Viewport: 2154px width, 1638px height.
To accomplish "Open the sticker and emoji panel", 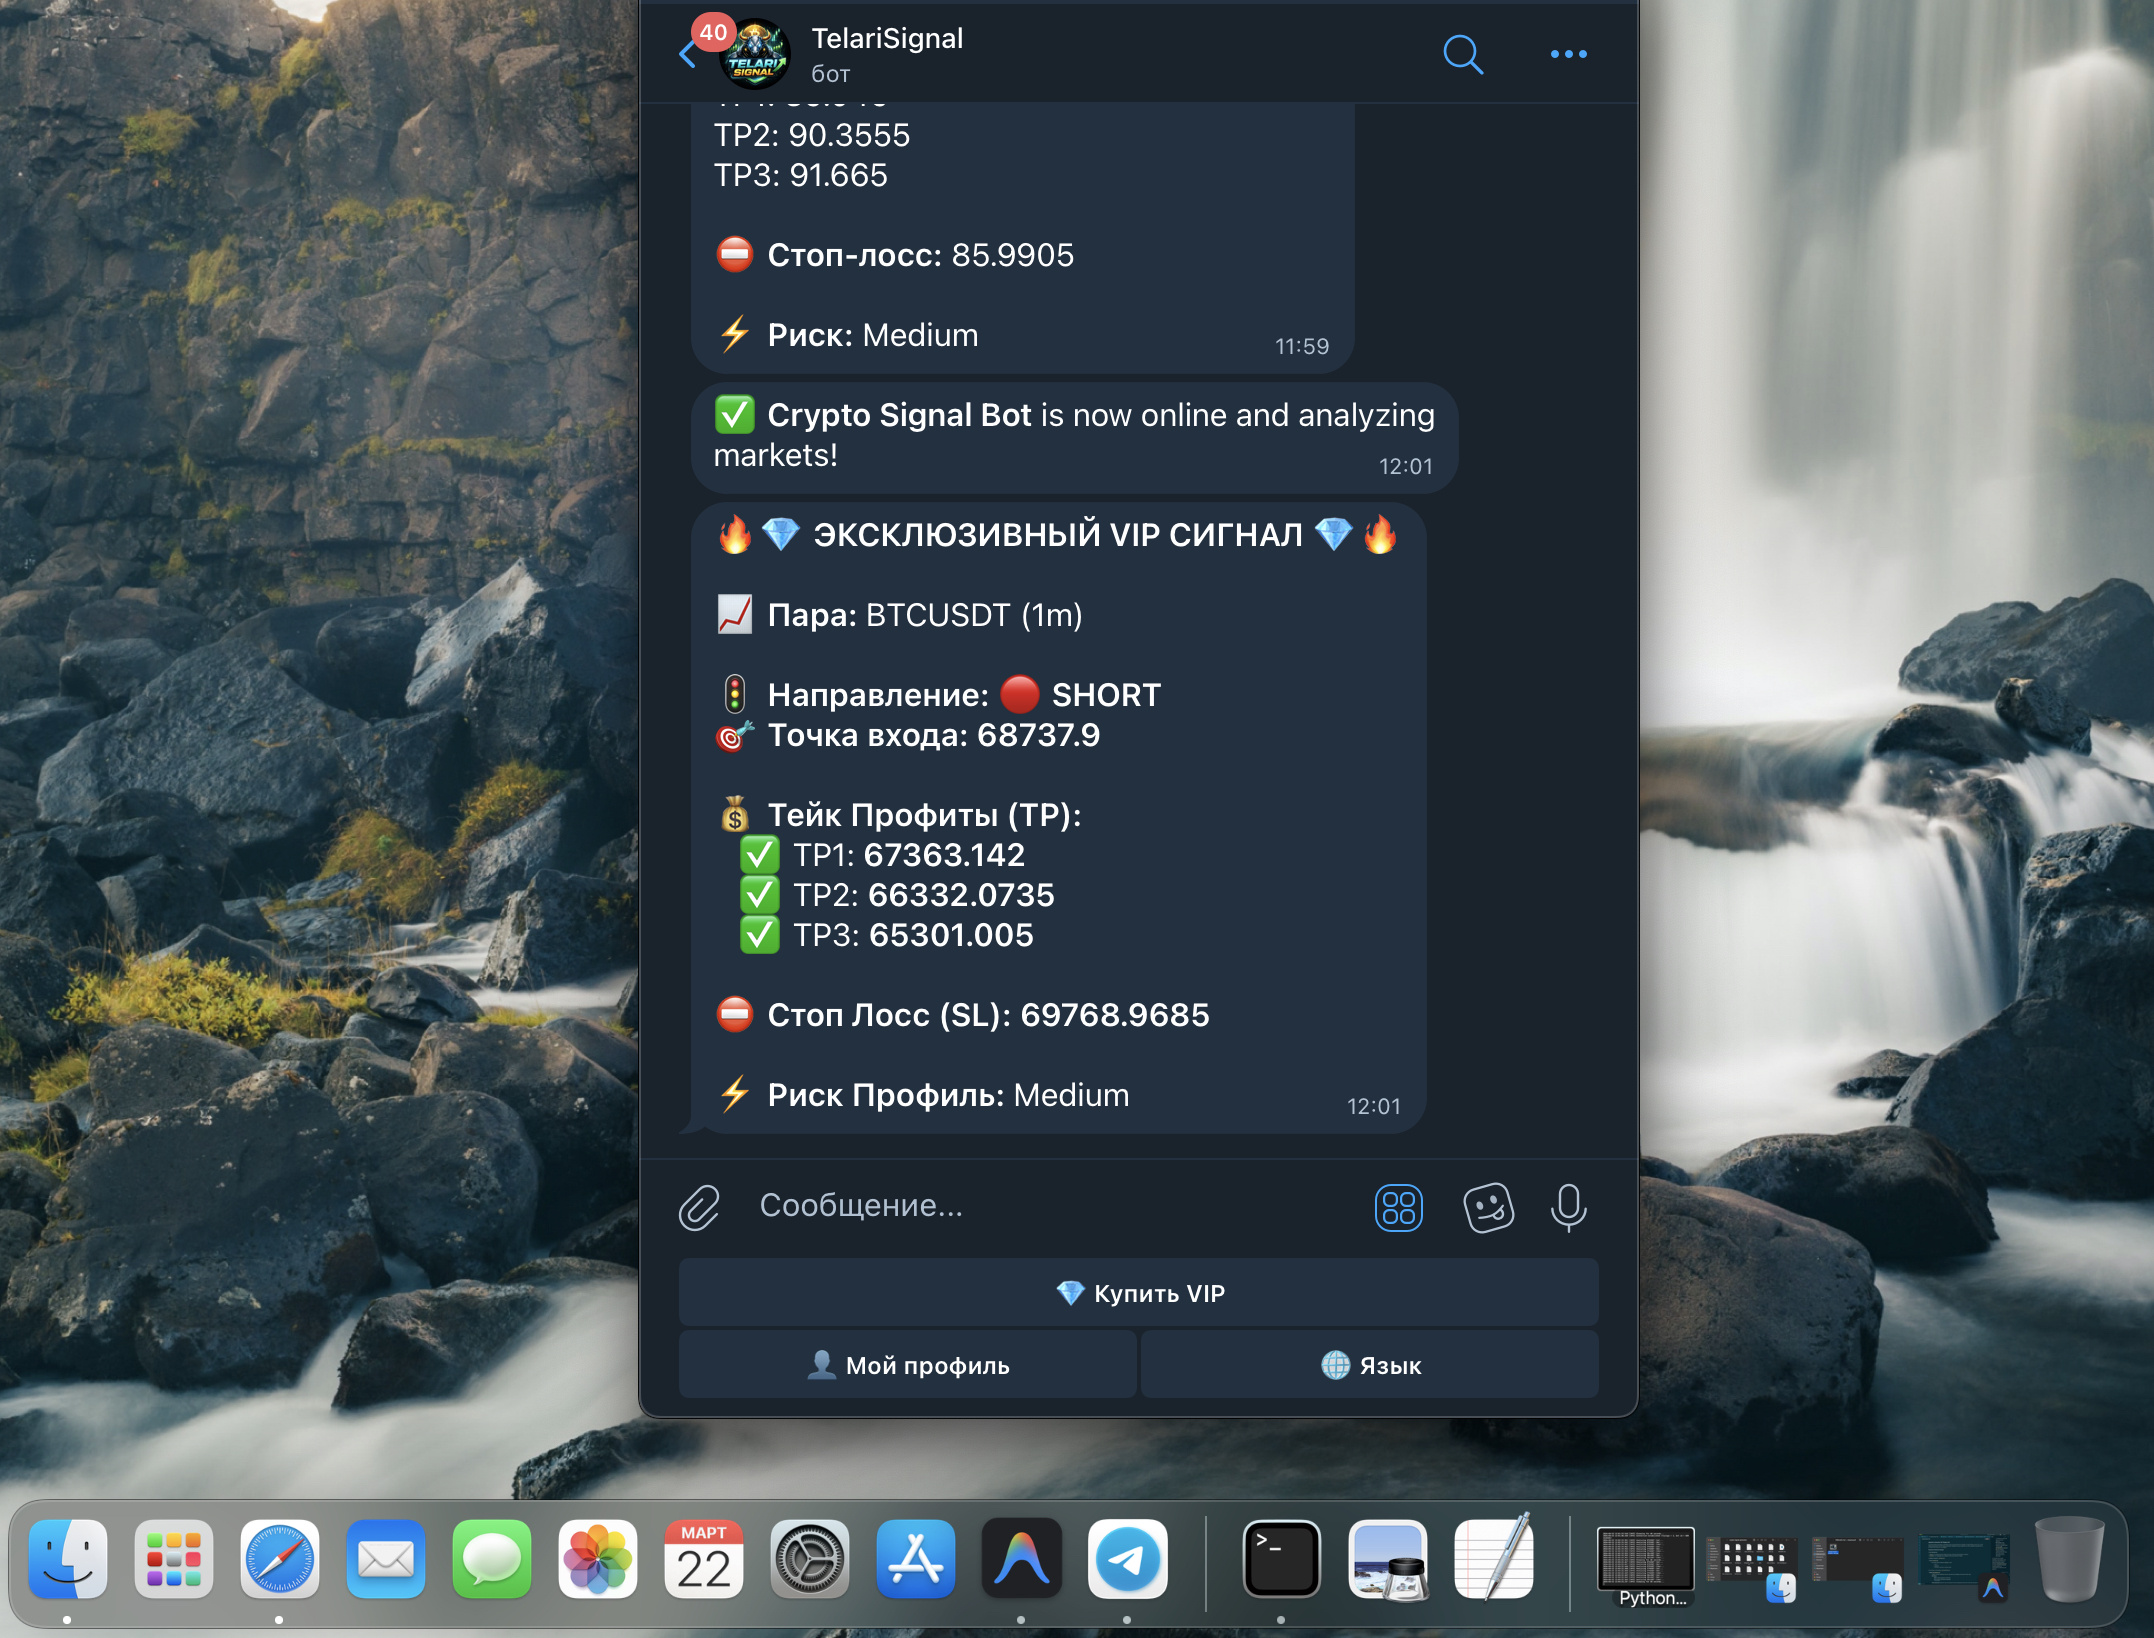I will (1488, 1207).
